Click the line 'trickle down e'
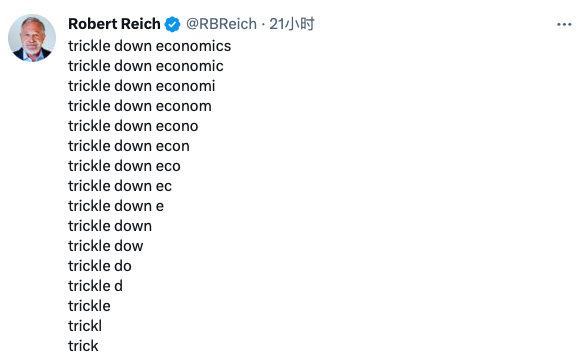Viewport: 584px width, 363px height. [116, 206]
